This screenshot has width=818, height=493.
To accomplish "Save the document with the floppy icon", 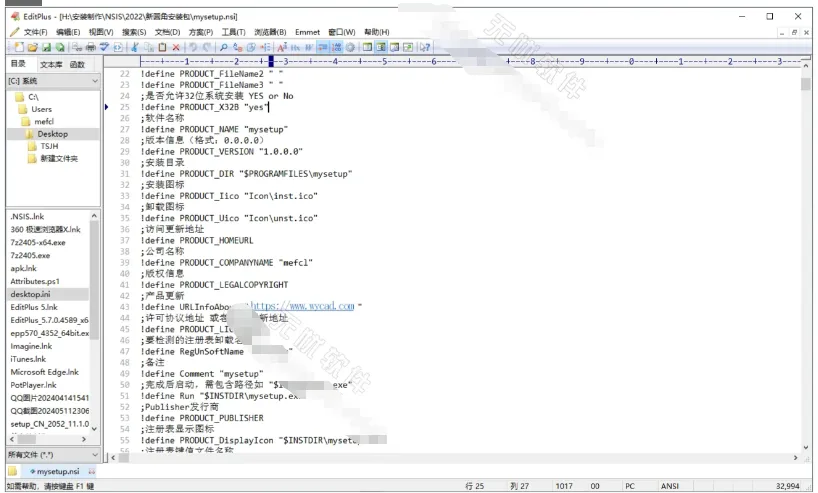I will (x=46, y=47).
